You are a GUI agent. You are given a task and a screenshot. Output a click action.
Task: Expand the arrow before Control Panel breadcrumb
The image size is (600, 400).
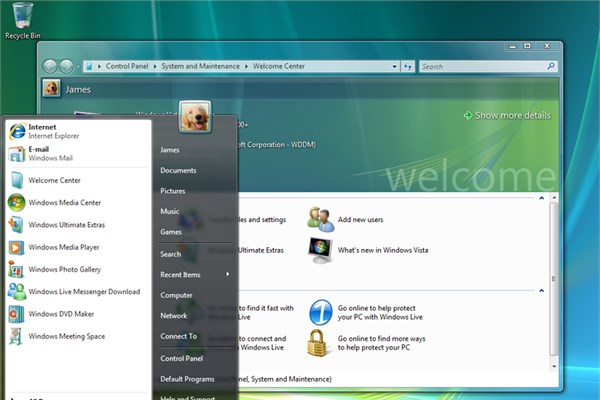point(99,67)
